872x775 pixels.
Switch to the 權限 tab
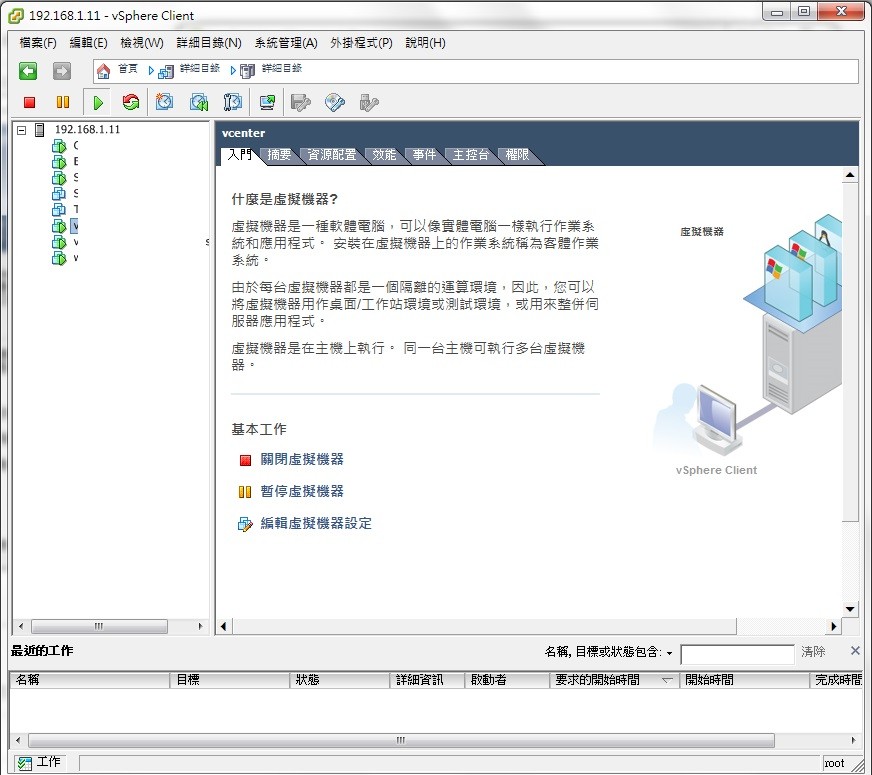click(517, 155)
